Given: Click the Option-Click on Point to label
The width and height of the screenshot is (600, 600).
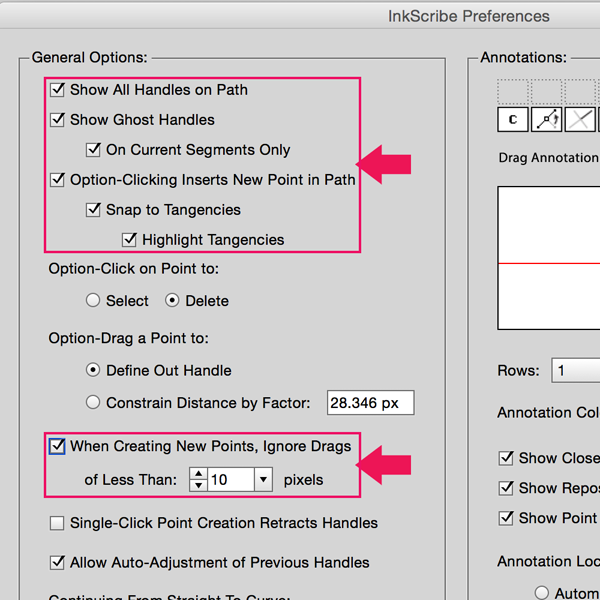Looking at the screenshot, I should pos(134,269).
